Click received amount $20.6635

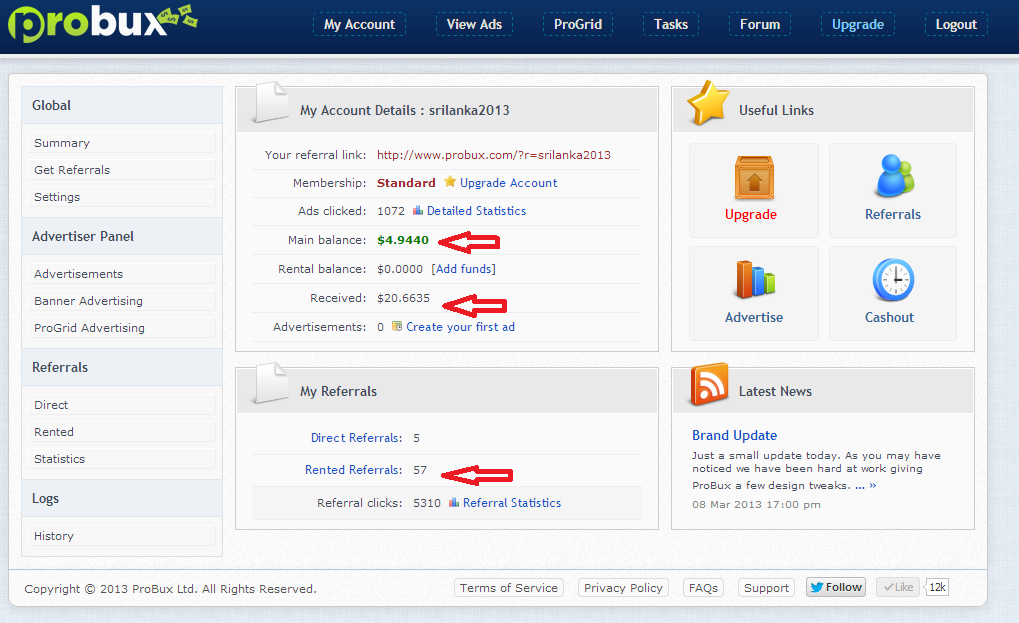[404, 298]
